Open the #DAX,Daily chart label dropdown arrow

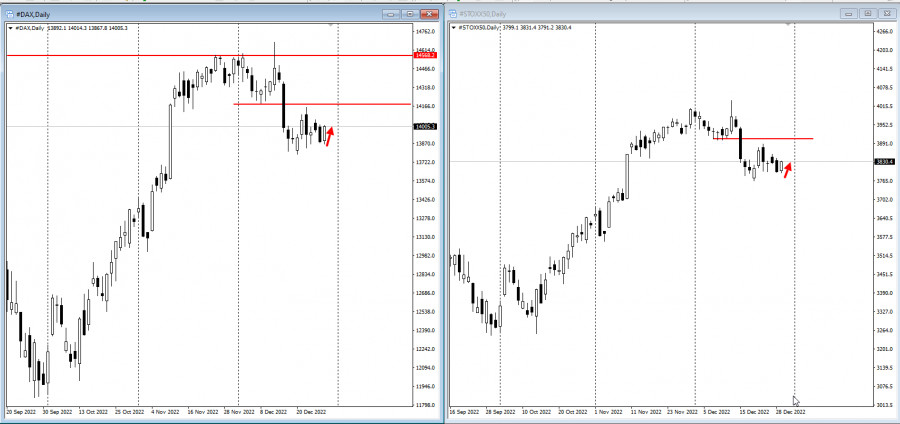click(x=11, y=28)
